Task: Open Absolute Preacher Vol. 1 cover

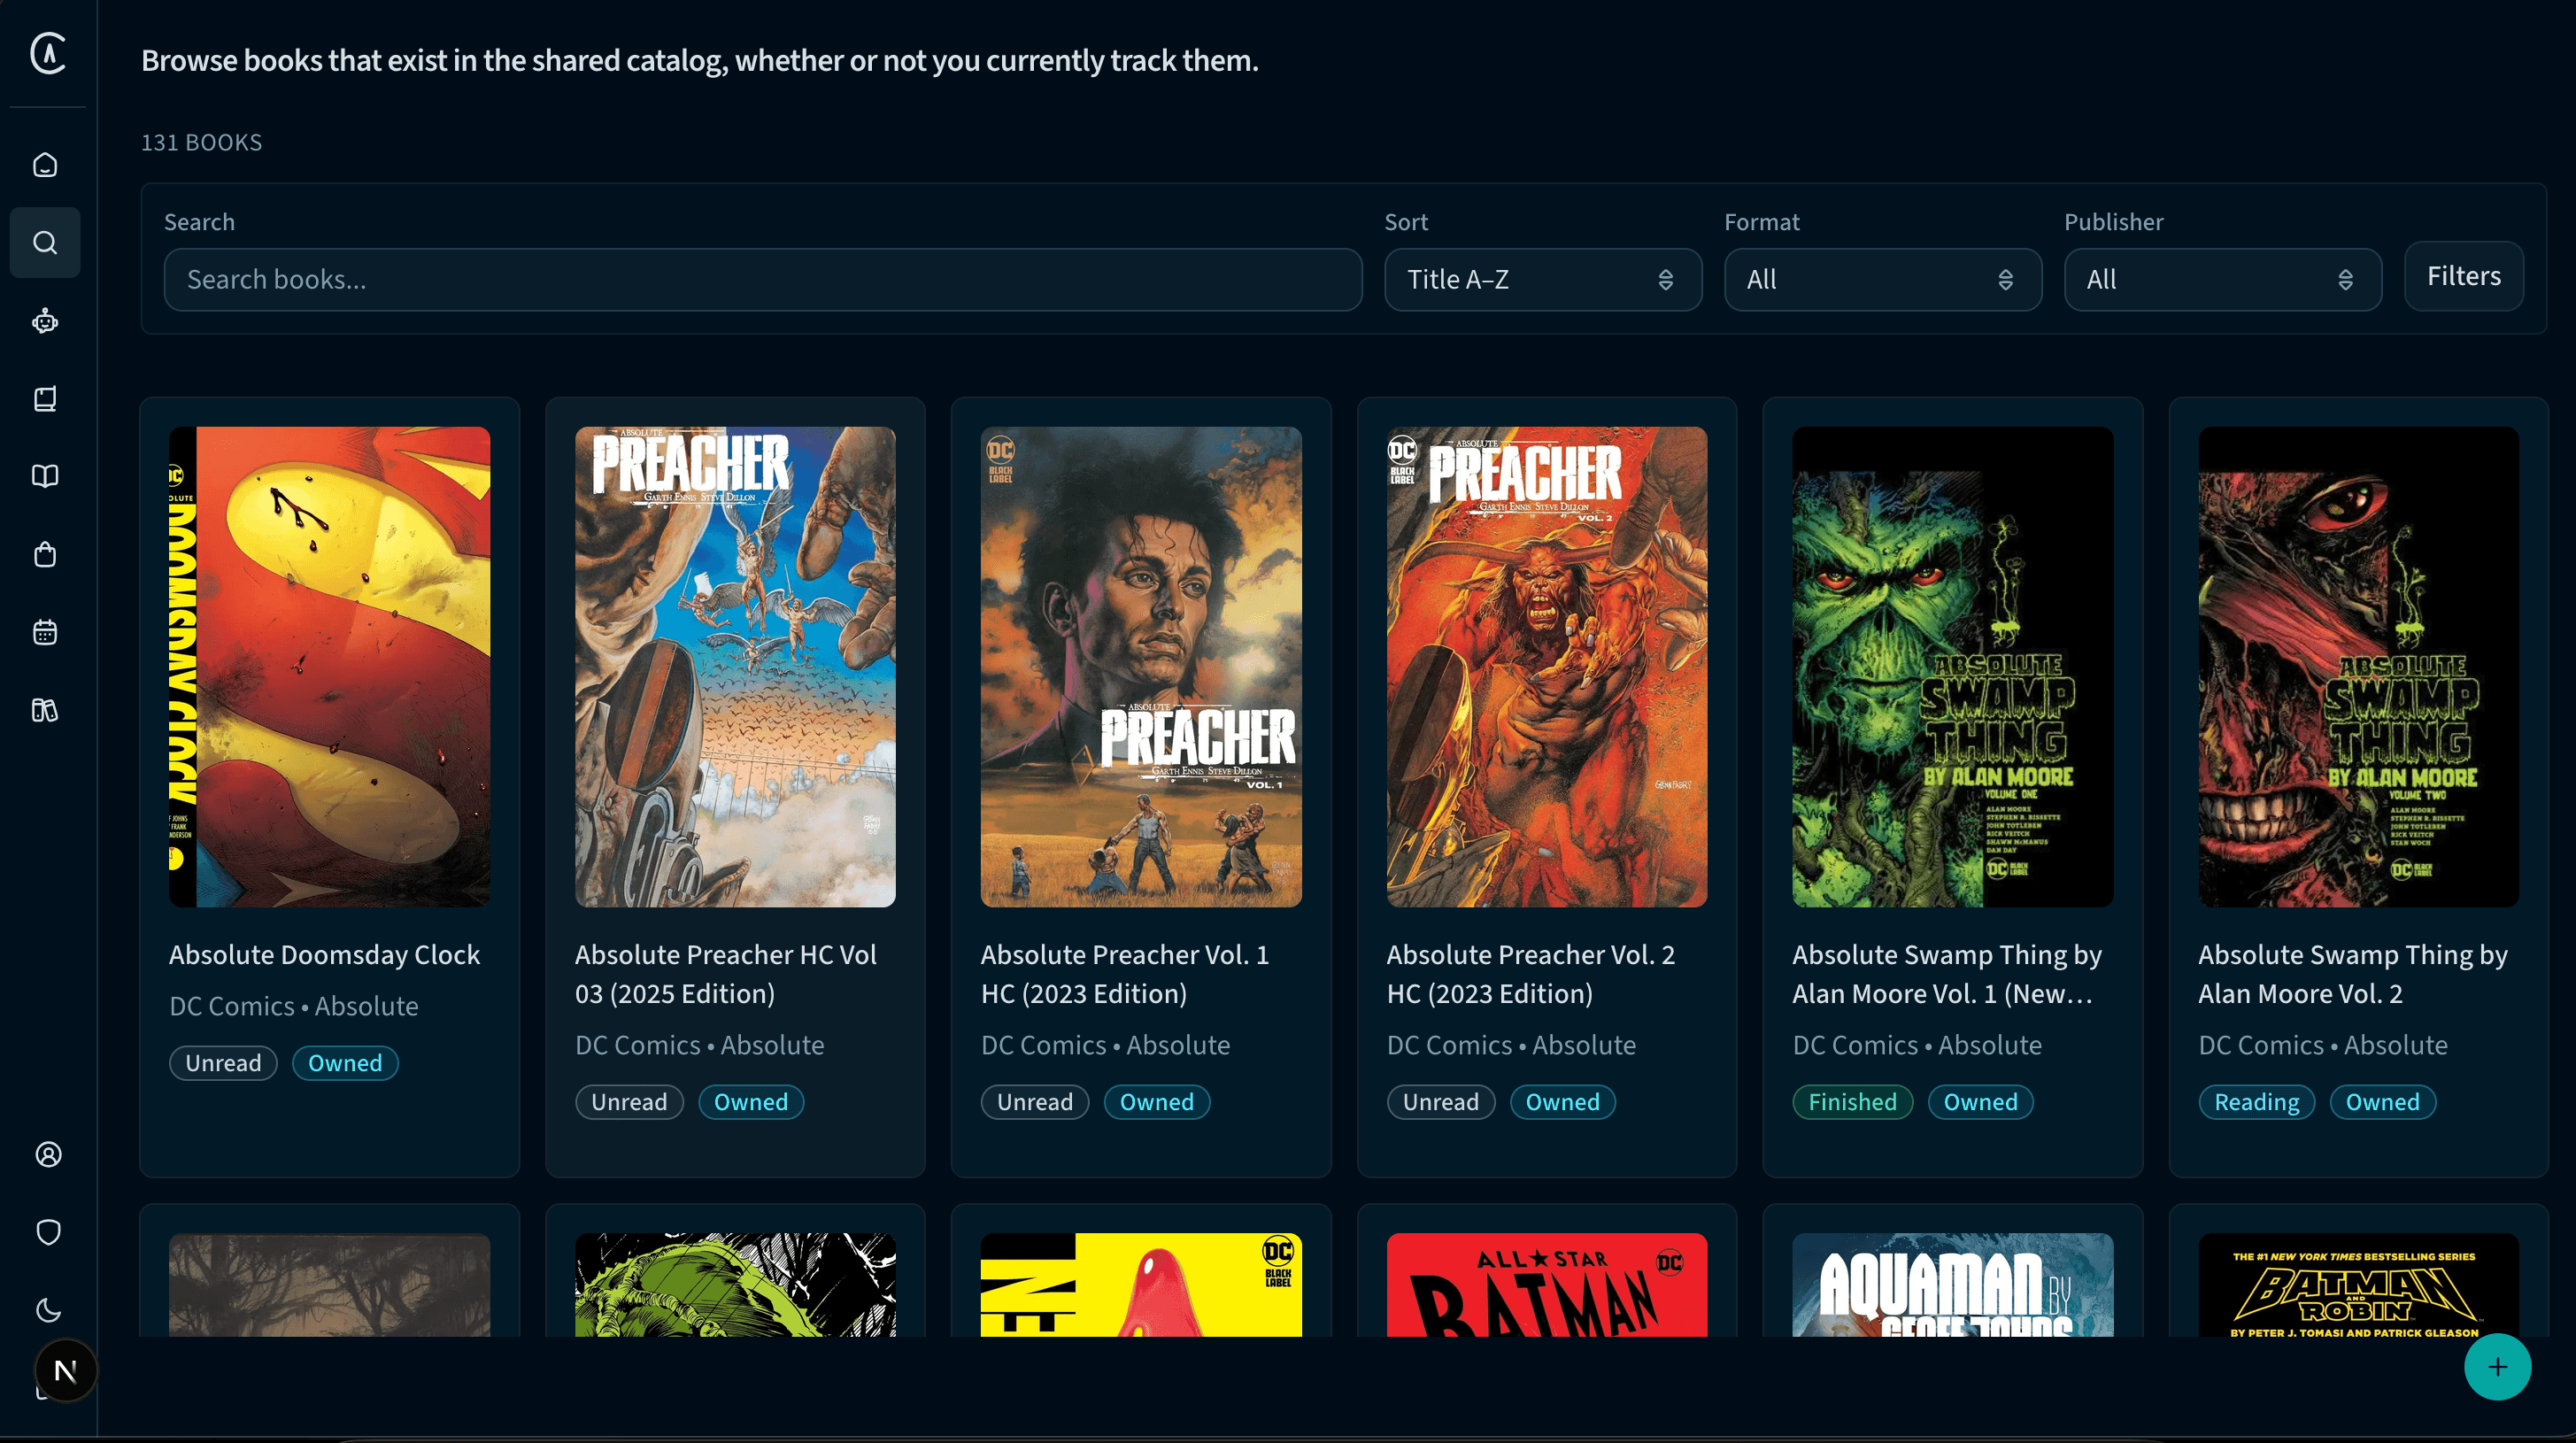Action: pyautogui.click(x=1141, y=667)
